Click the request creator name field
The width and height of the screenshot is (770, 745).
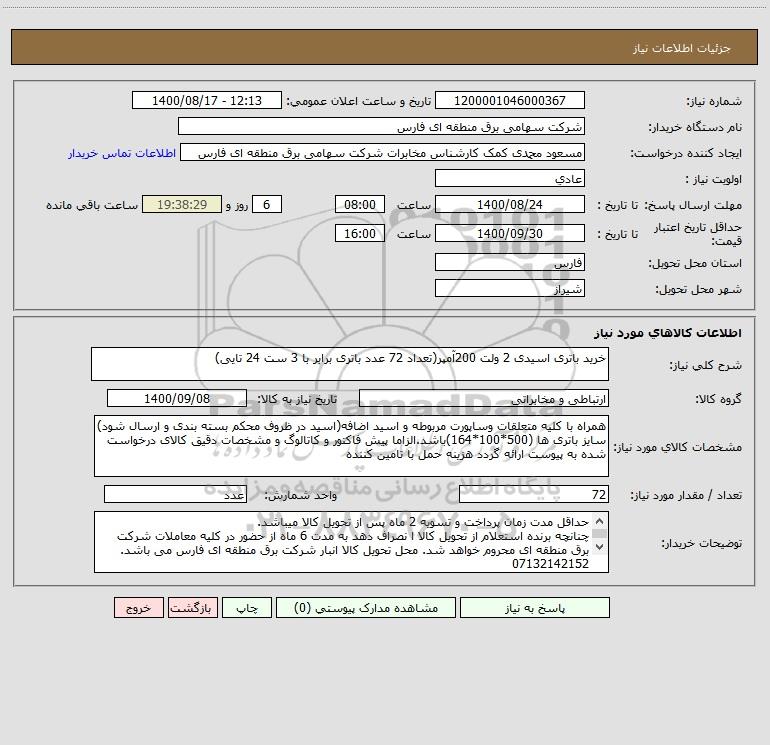(383, 152)
